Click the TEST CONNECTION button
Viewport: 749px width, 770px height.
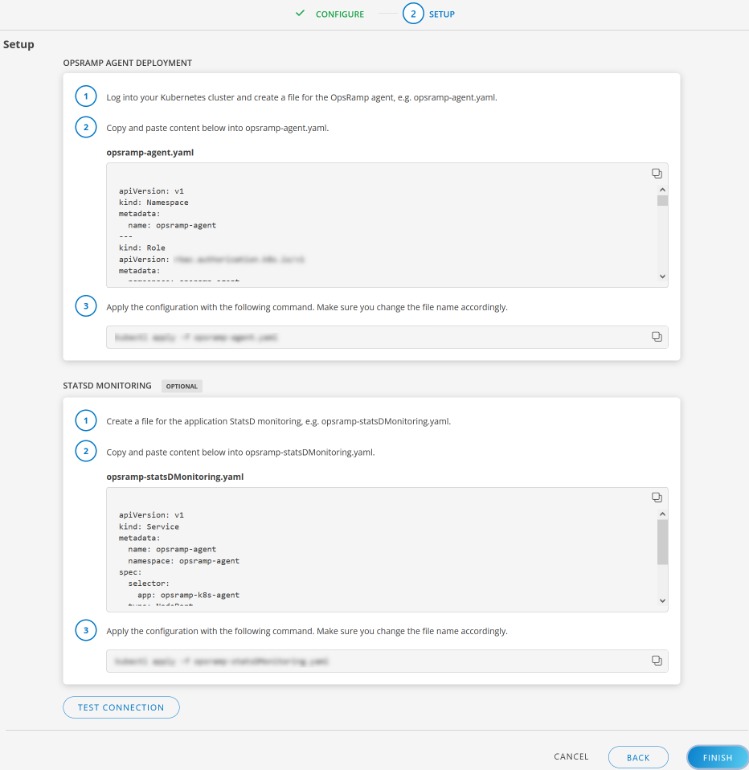[x=121, y=707]
